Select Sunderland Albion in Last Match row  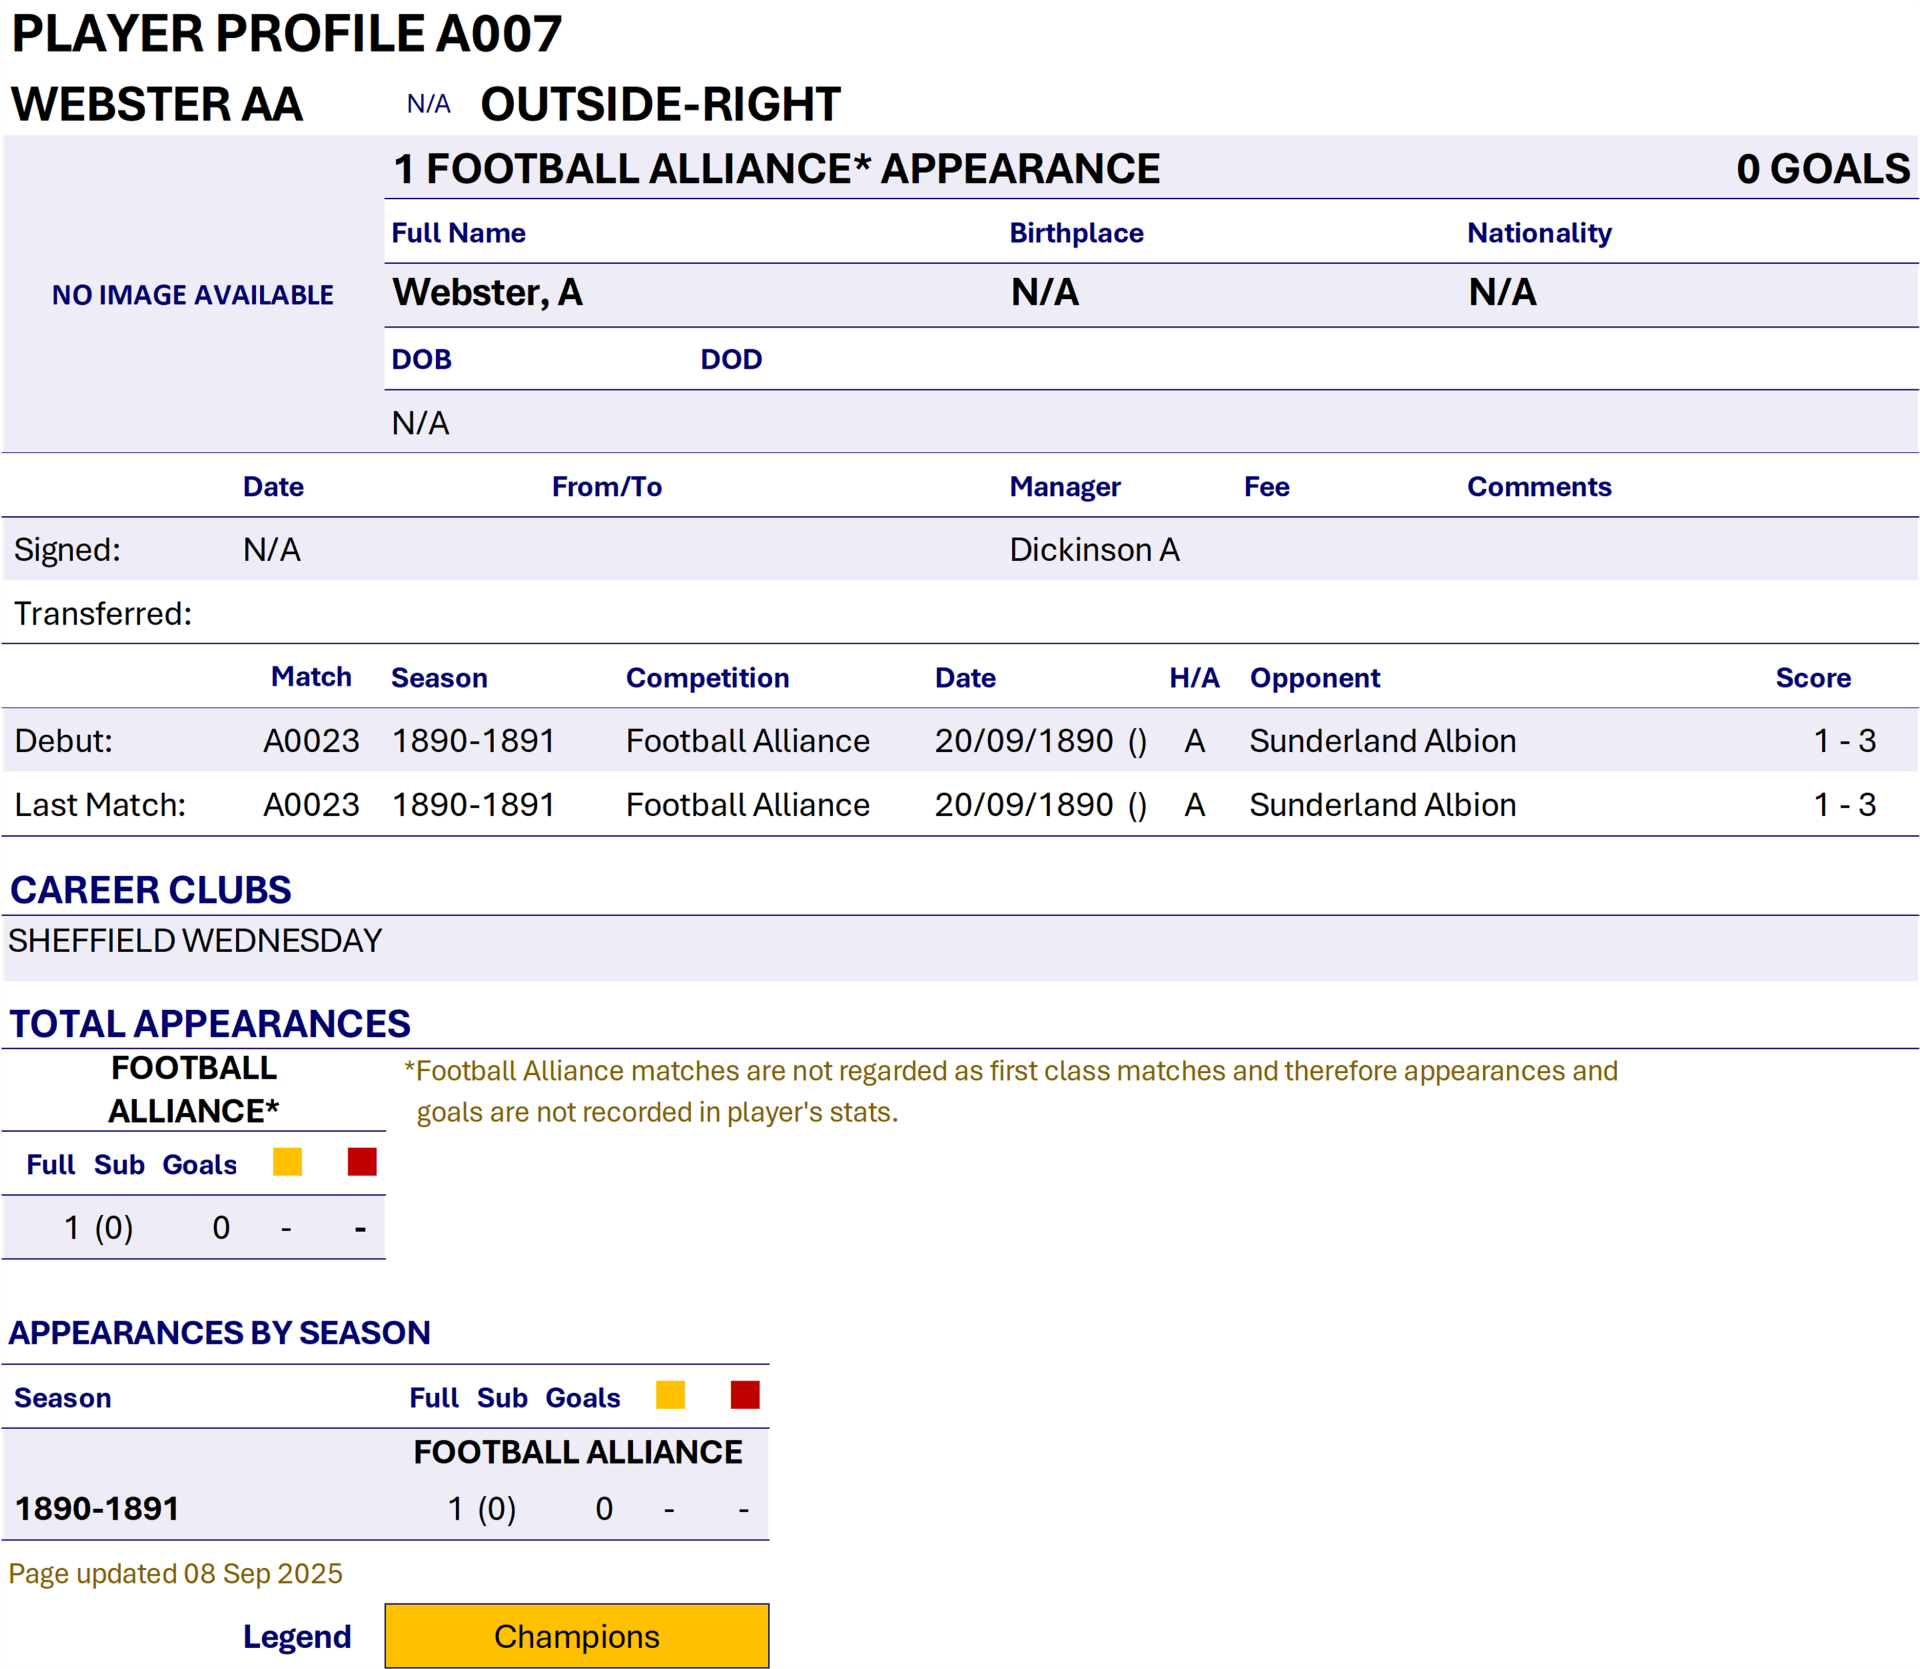(x=1382, y=805)
